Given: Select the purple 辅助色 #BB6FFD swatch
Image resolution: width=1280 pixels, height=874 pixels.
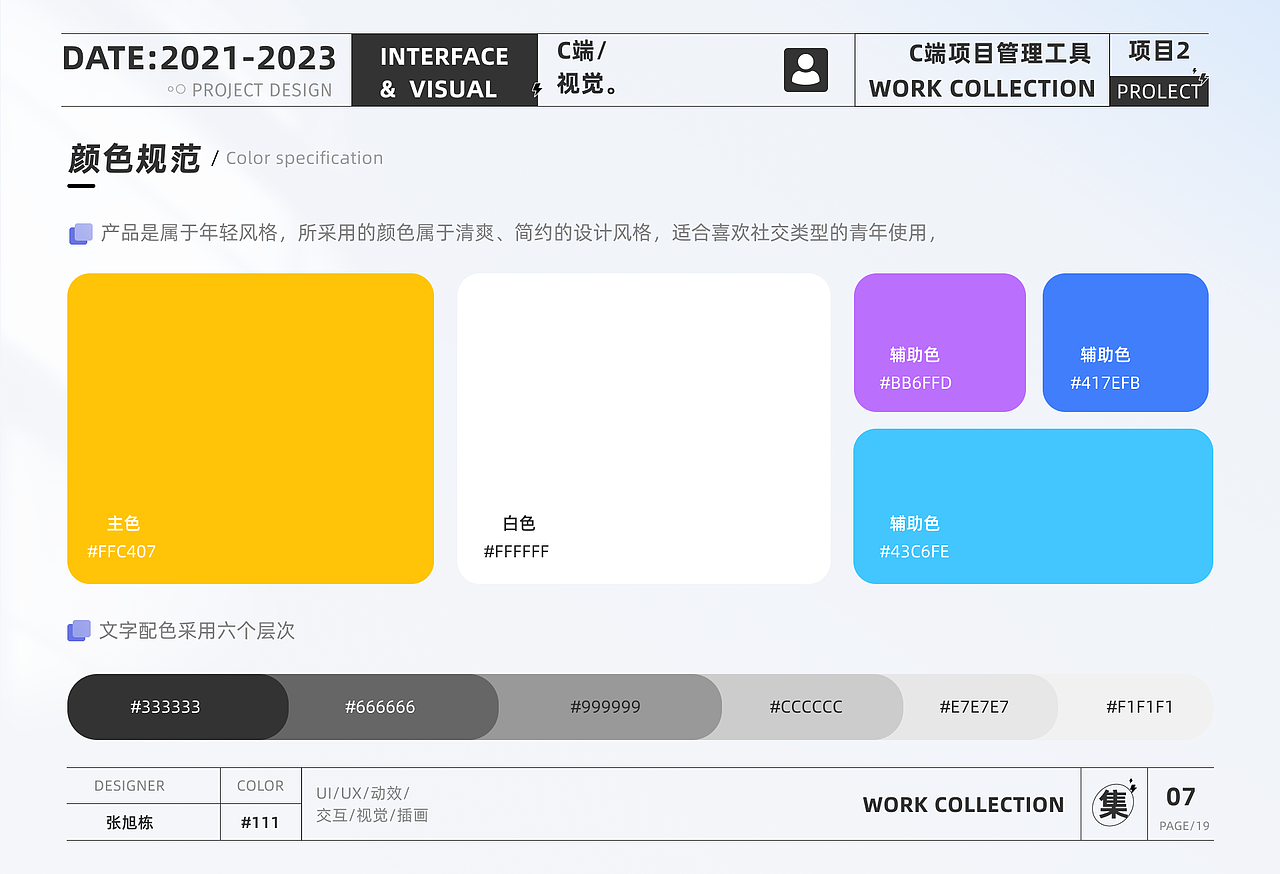Looking at the screenshot, I should (x=939, y=342).
